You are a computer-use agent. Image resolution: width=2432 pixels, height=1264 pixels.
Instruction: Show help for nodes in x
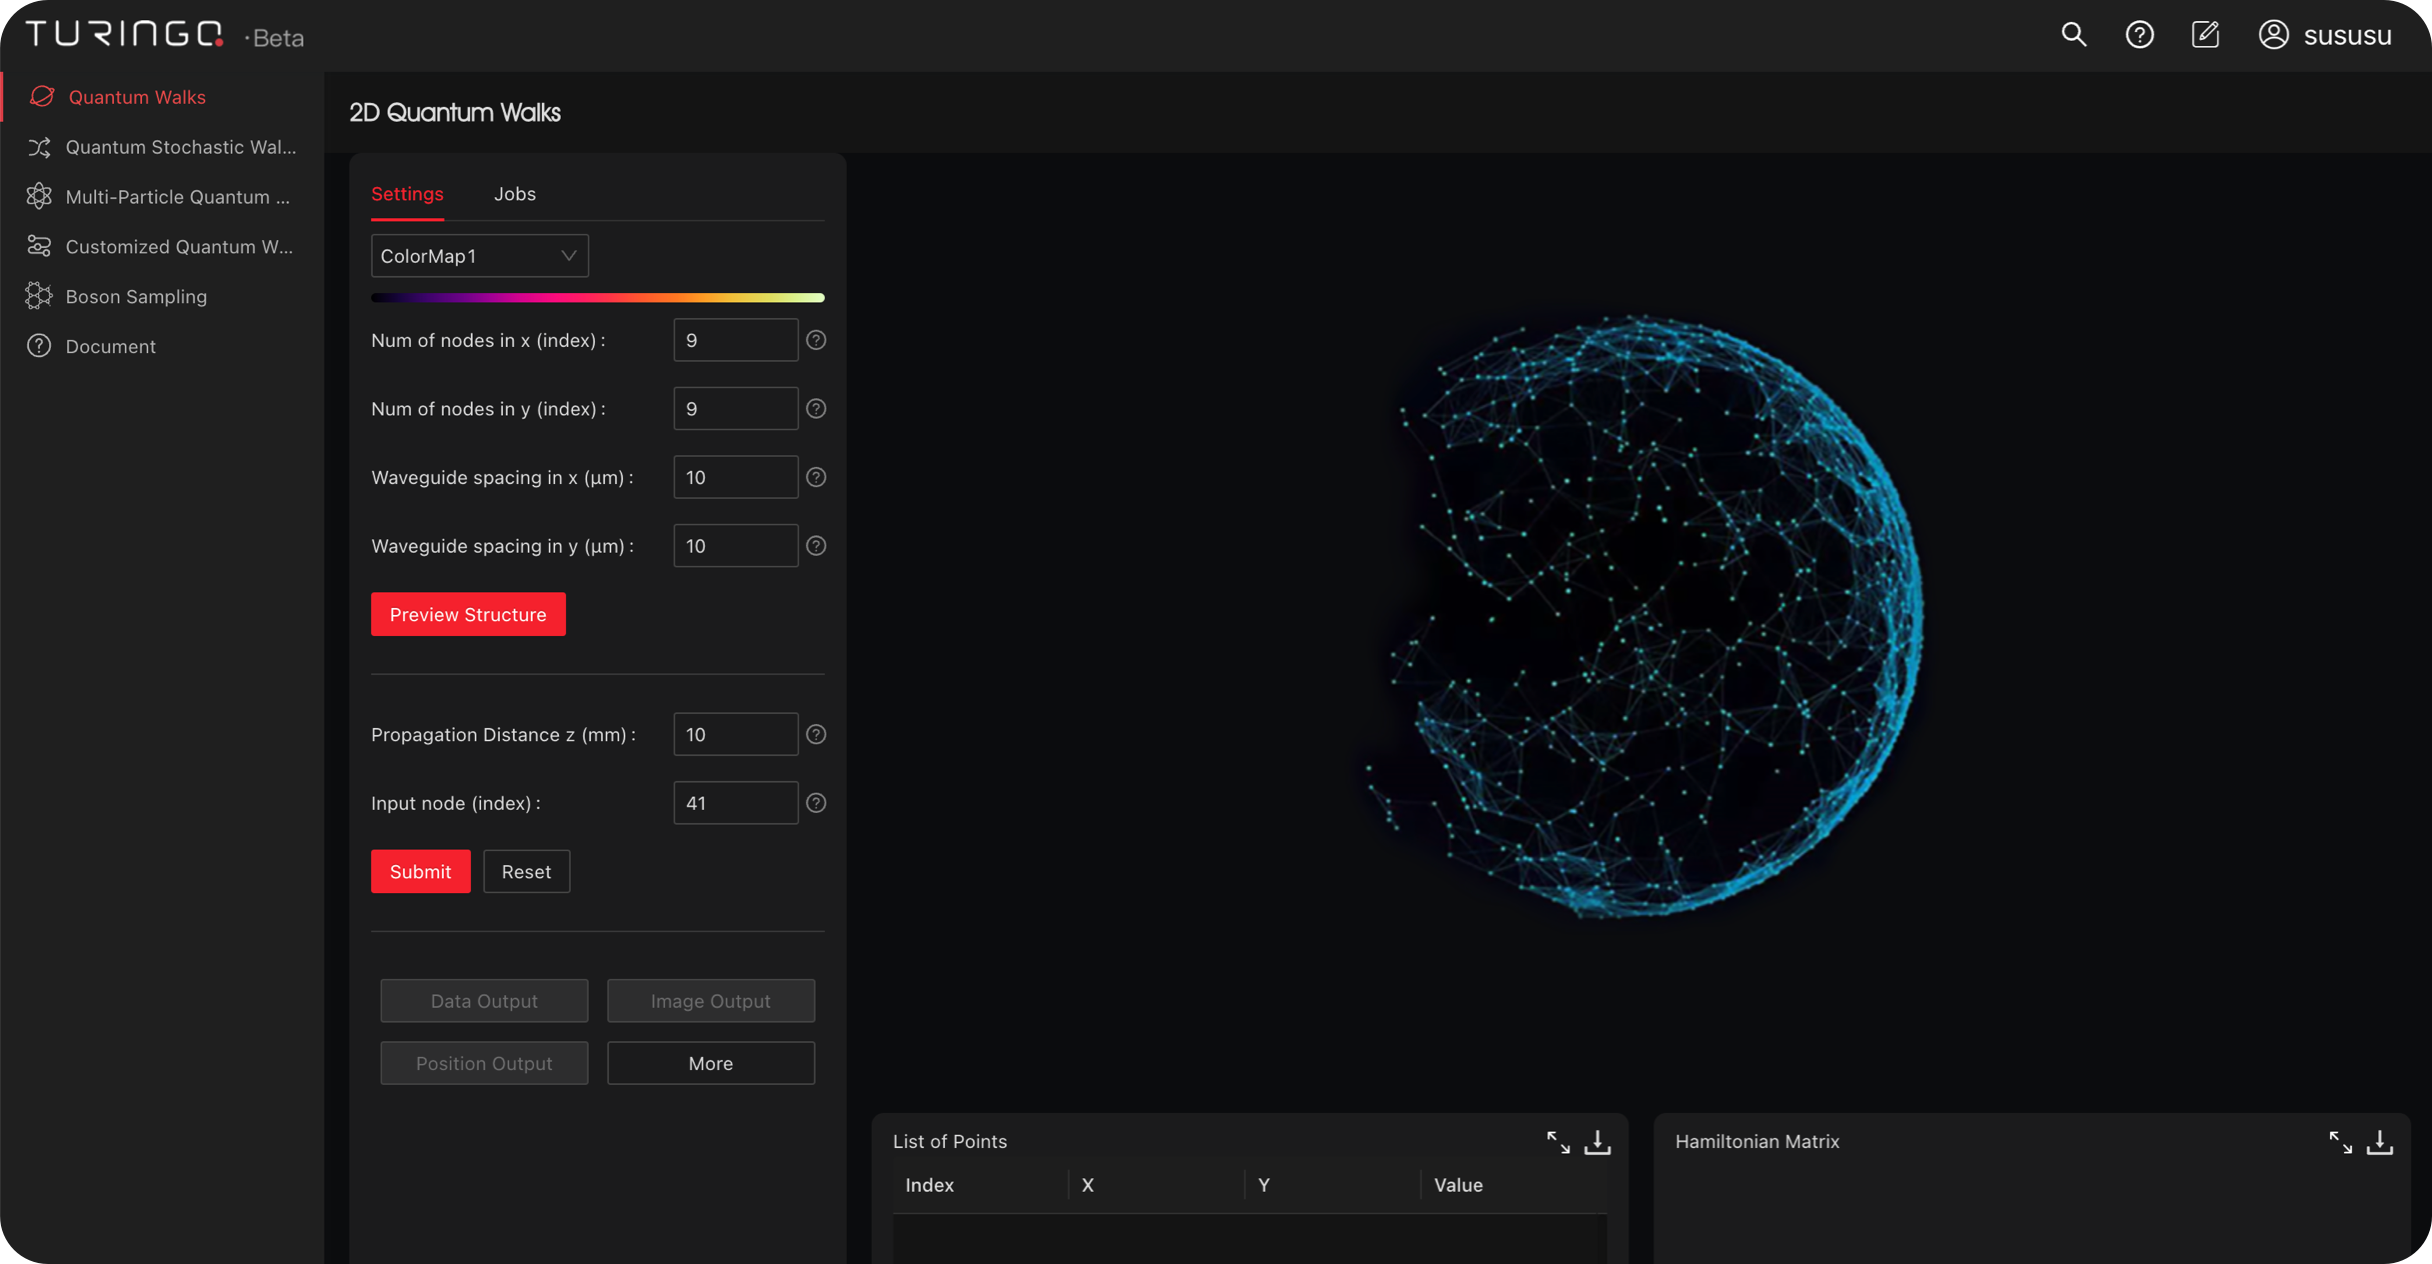(x=816, y=341)
